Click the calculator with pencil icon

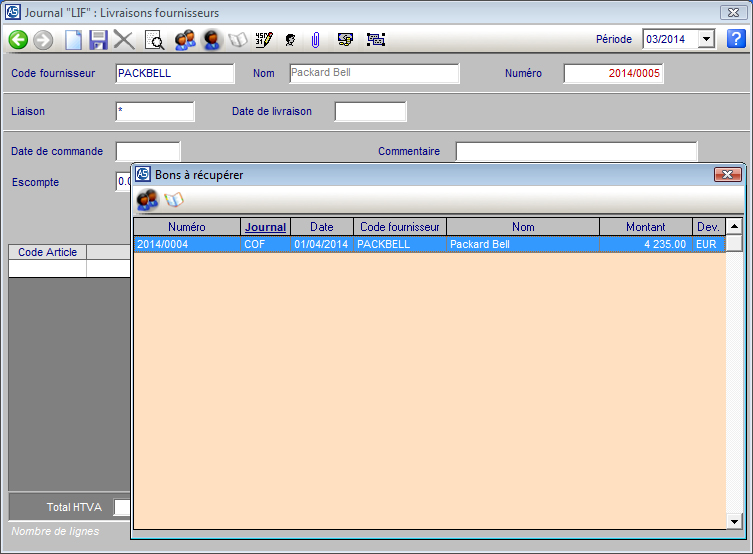264,40
